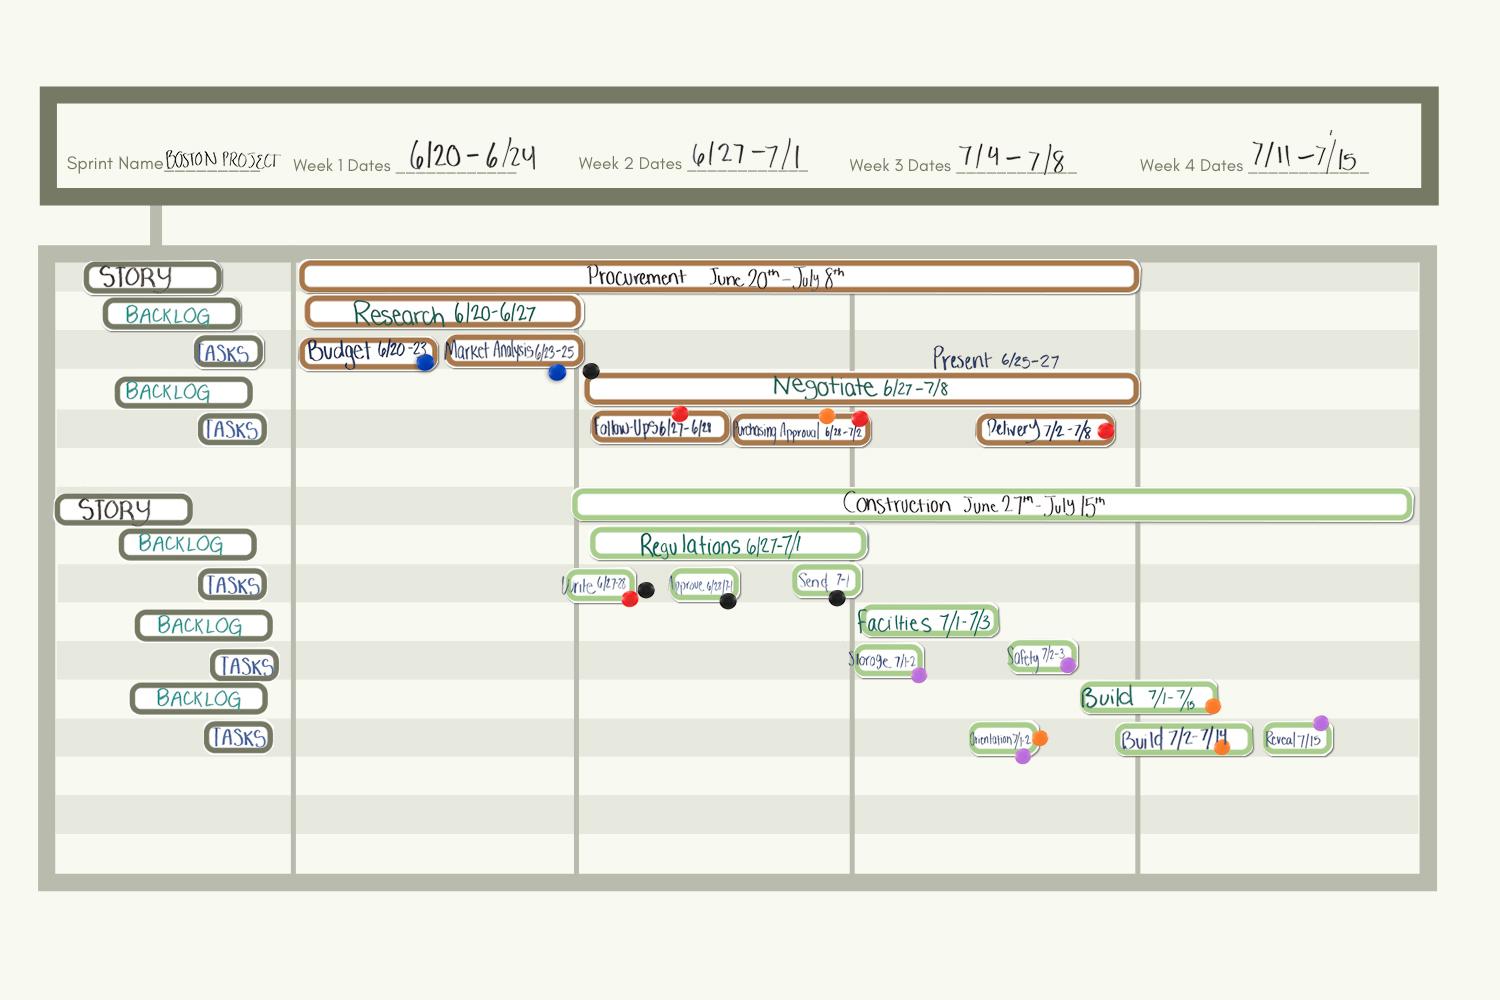Click the handwritten Present 6/25-27 note
Image resolution: width=1500 pixels, height=1000 pixels.
coord(996,358)
